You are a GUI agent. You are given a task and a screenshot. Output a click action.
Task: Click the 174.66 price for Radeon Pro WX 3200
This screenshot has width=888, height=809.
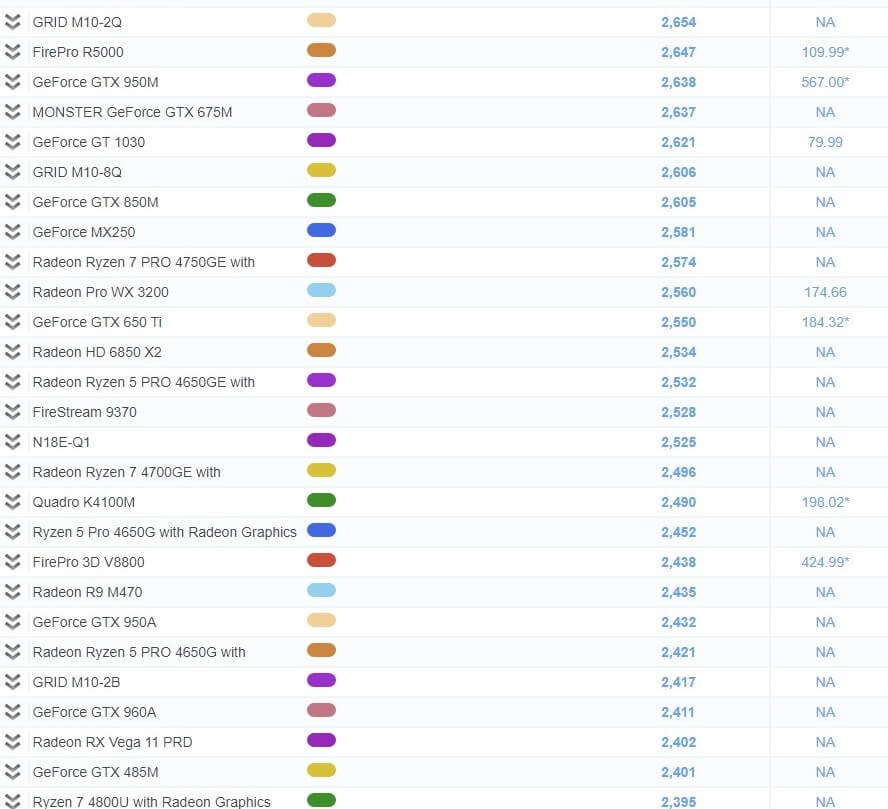(825, 292)
